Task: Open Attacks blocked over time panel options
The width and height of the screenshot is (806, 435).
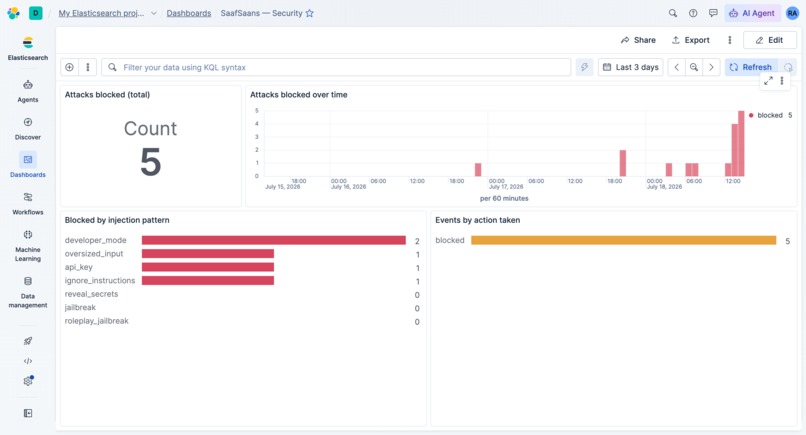Action: pos(782,81)
